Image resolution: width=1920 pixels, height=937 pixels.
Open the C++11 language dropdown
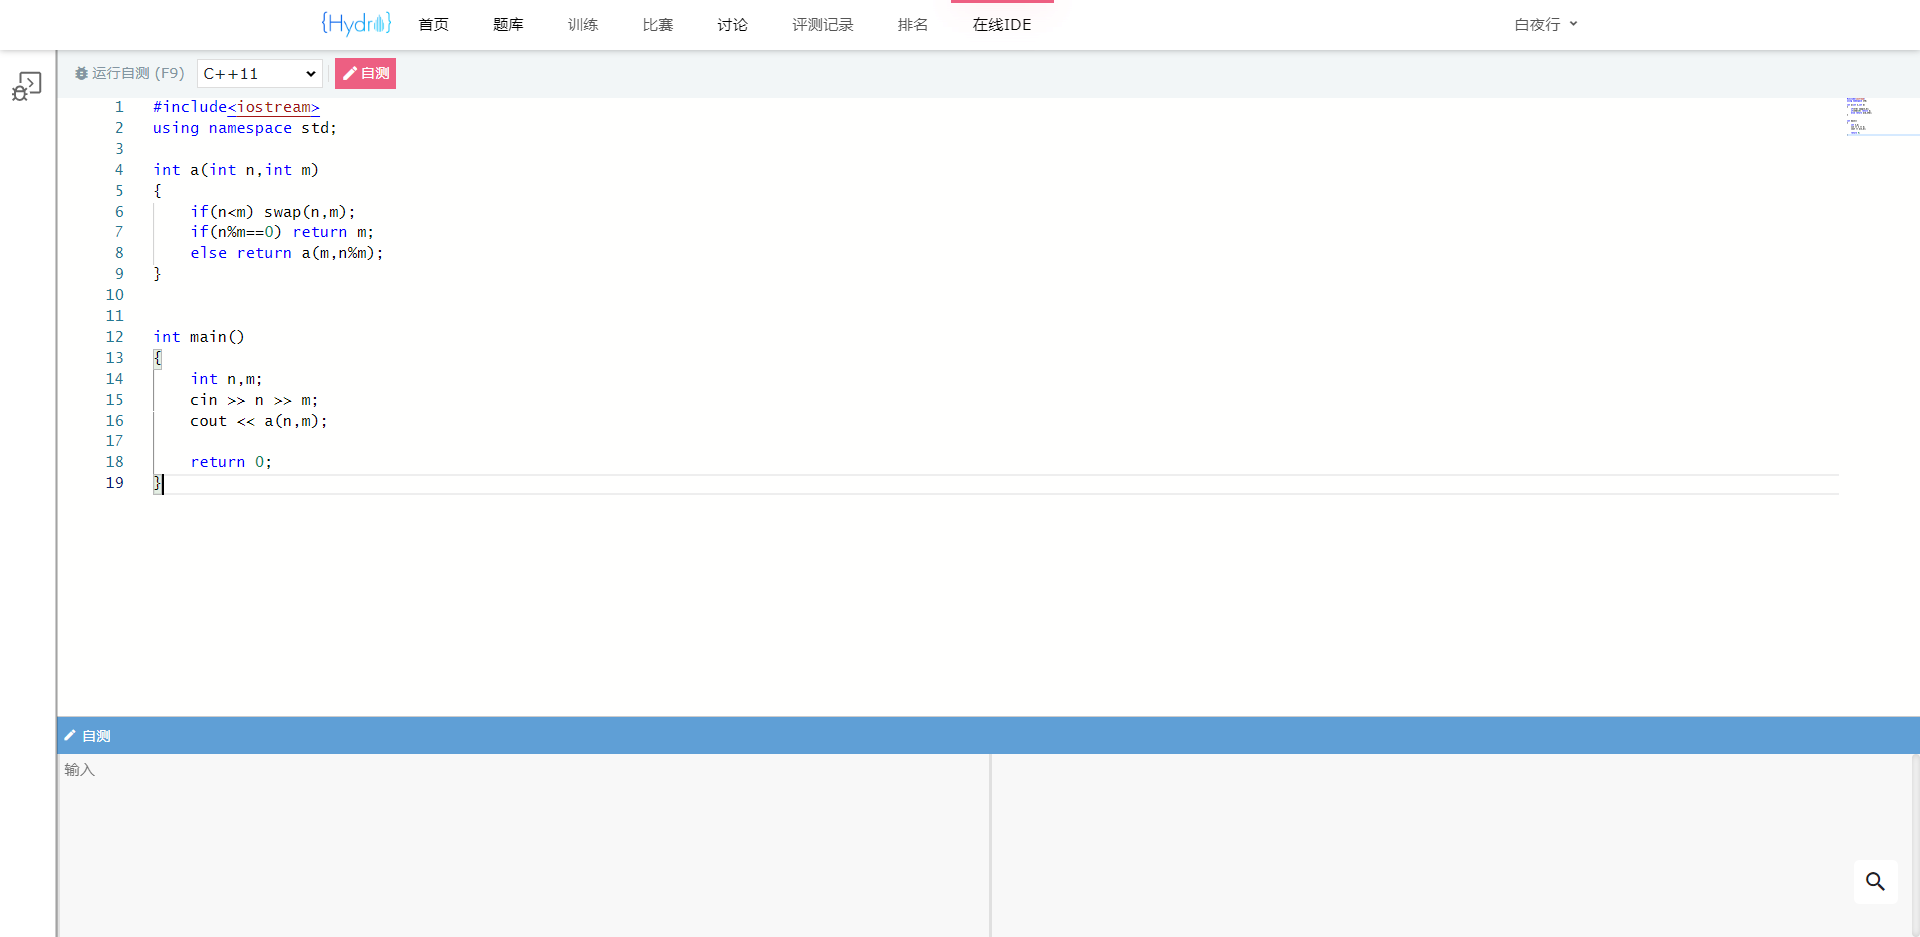tap(259, 73)
